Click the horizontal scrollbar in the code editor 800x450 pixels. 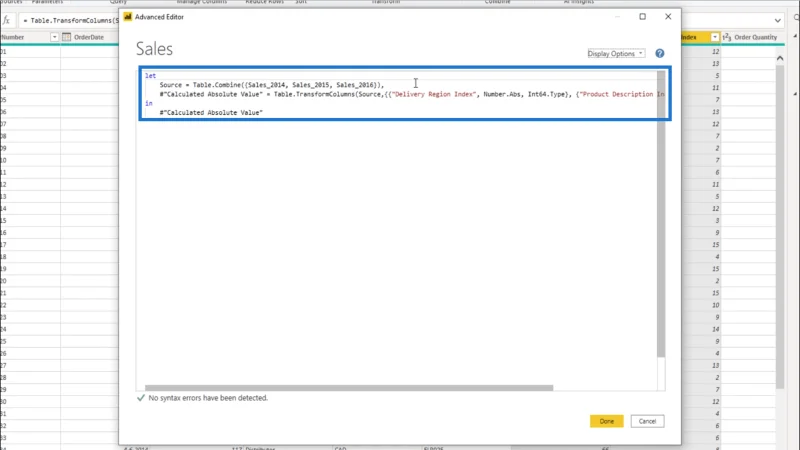(x=349, y=388)
